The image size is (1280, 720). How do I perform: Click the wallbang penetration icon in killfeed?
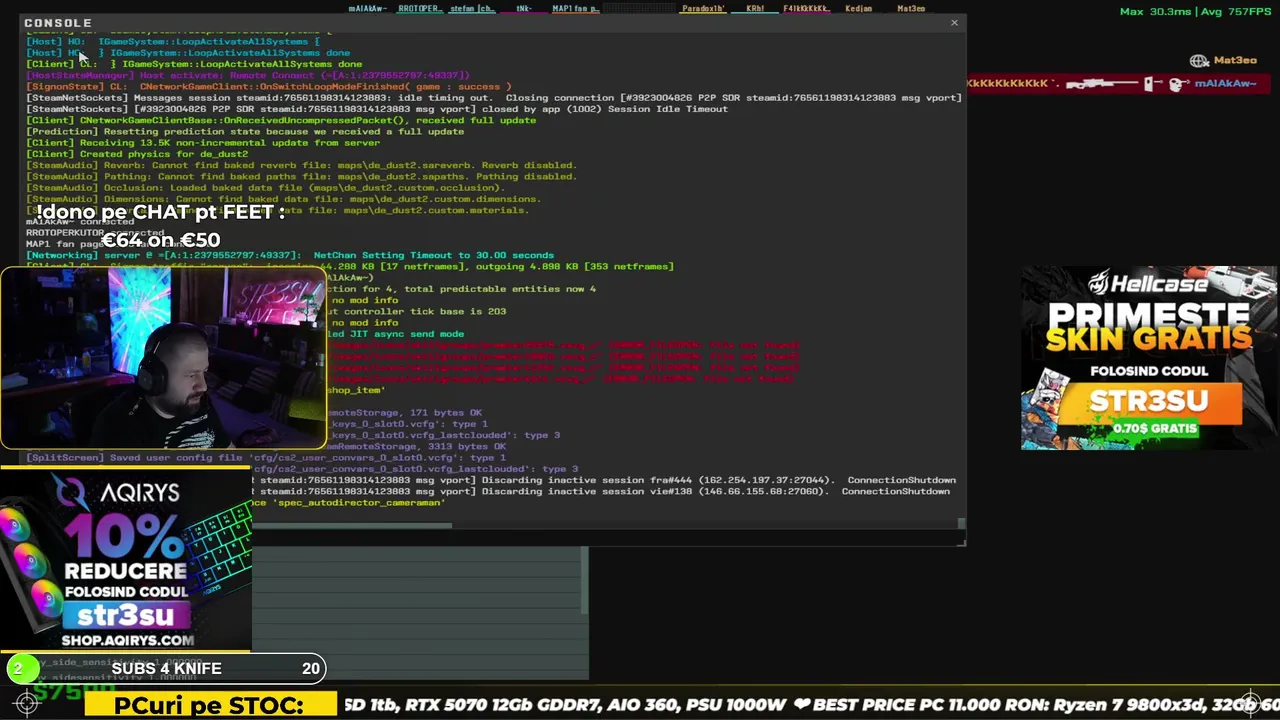pyautogui.click(x=1155, y=84)
